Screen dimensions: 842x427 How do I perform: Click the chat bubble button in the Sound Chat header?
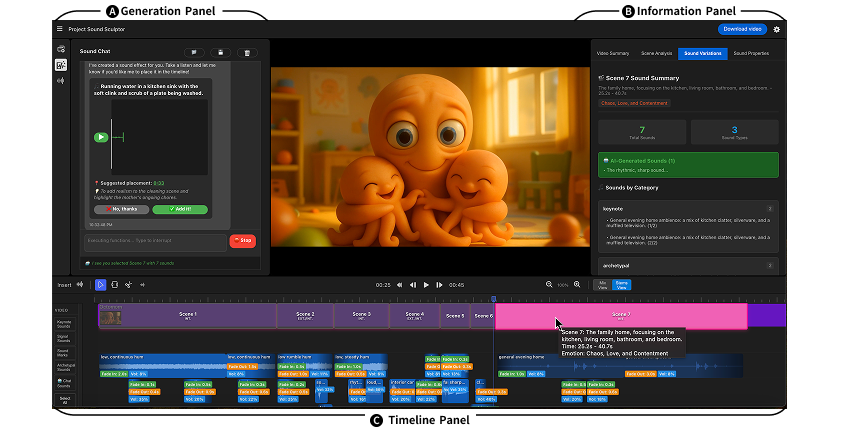[194, 53]
